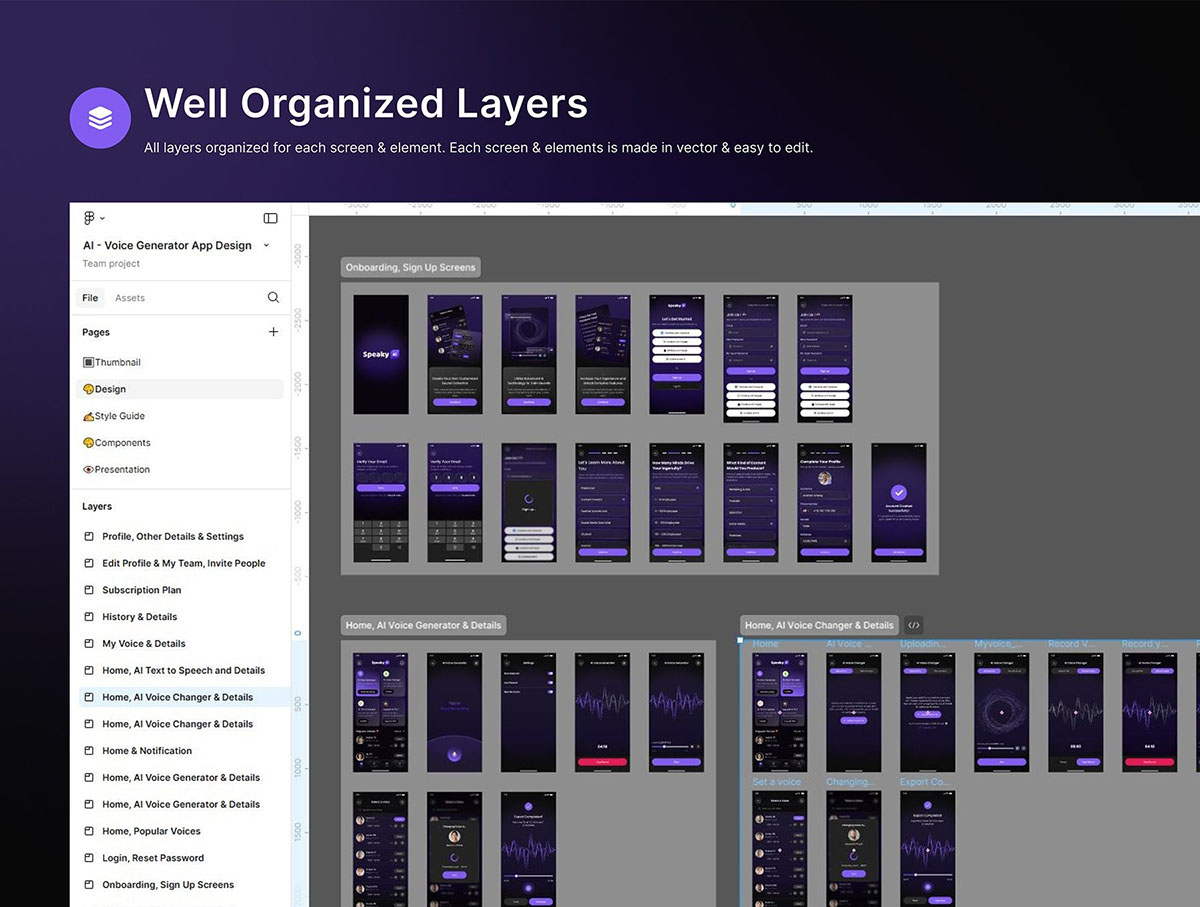Screen dimensions: 1200x907
Task: Click the purple stacked layers badge icon
Action: pyautogui.click(x=100, y=118)
